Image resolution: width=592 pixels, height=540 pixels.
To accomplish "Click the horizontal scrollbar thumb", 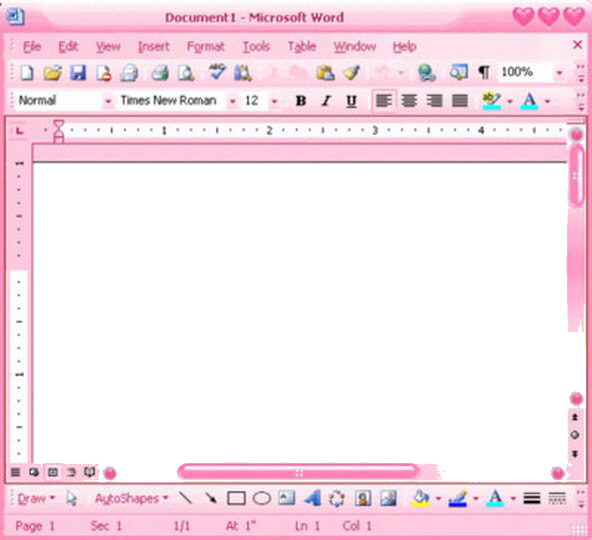I will (x=298, y=472).
